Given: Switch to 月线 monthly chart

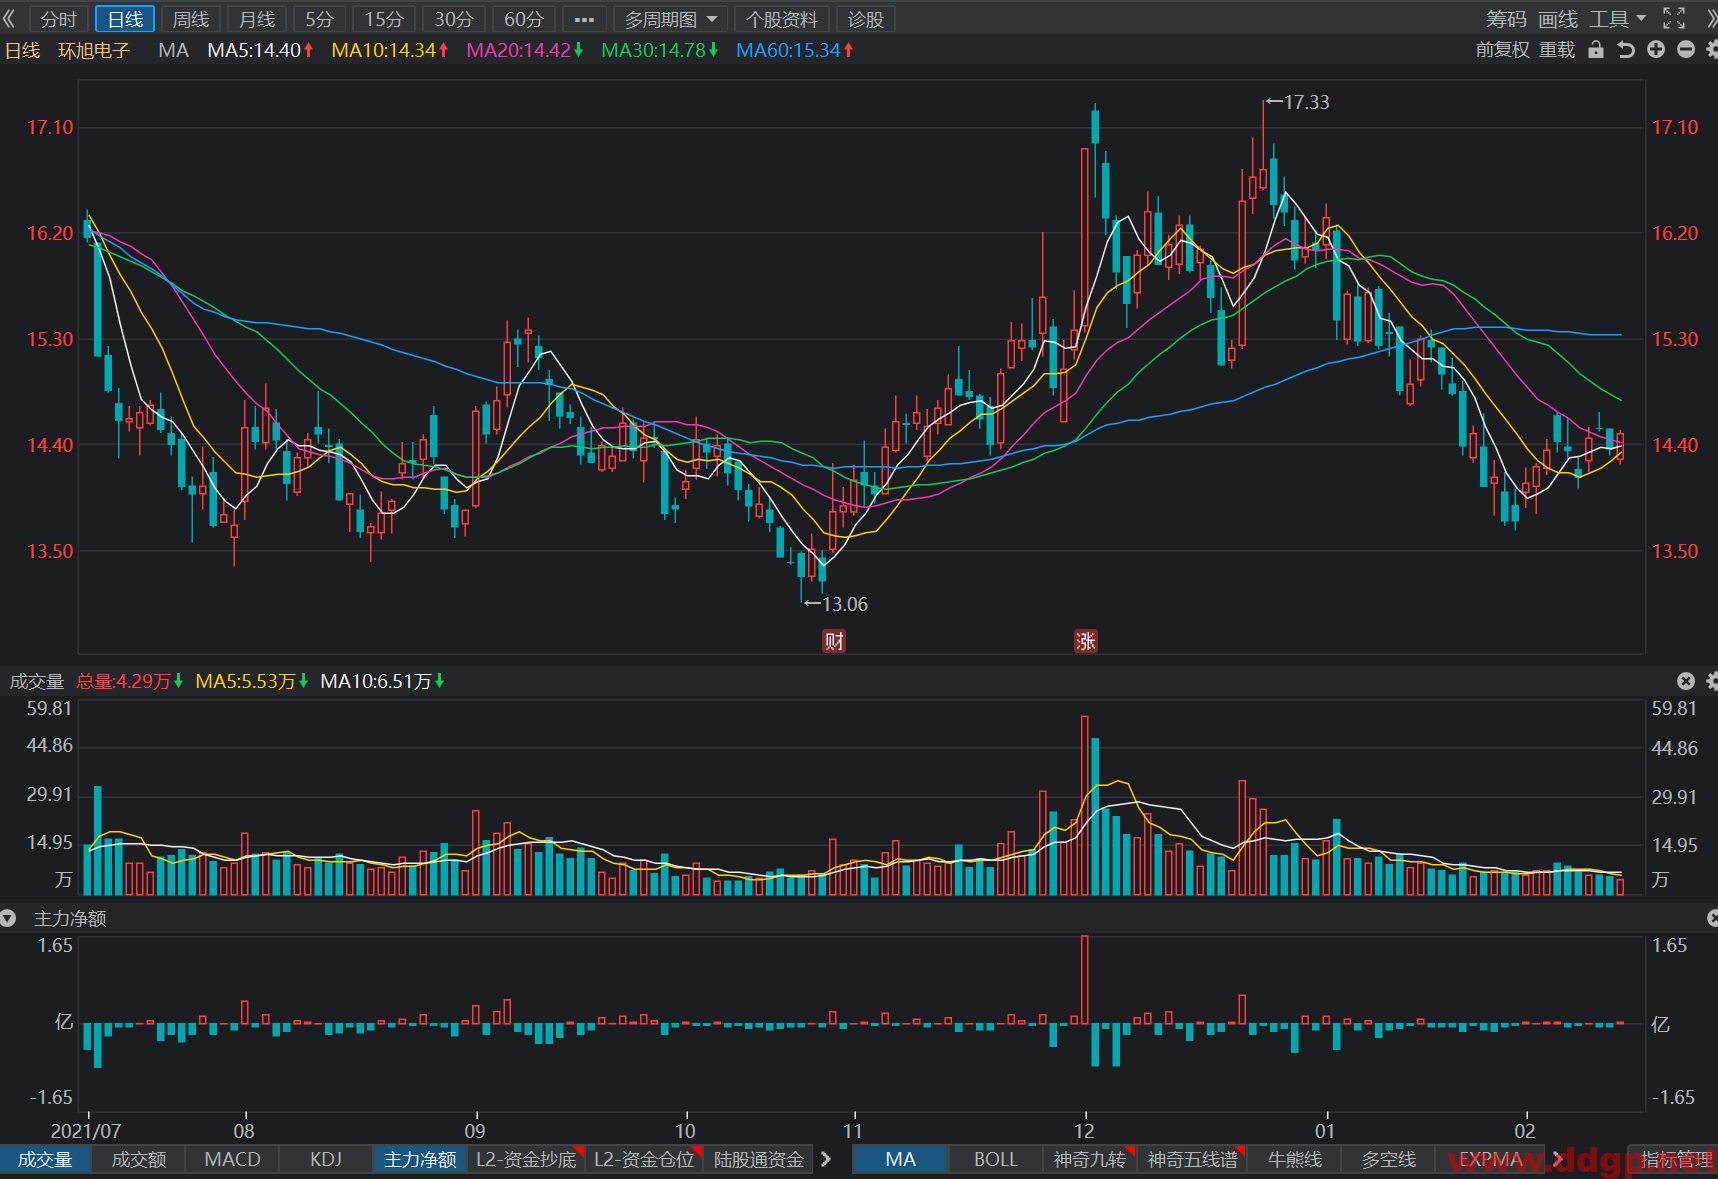Looking at the screenshot, I should click(x=257, y=19).
